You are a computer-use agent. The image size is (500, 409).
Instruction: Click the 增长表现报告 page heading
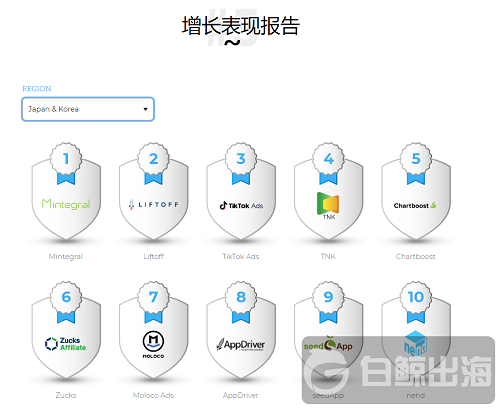(x=241, y=26)
